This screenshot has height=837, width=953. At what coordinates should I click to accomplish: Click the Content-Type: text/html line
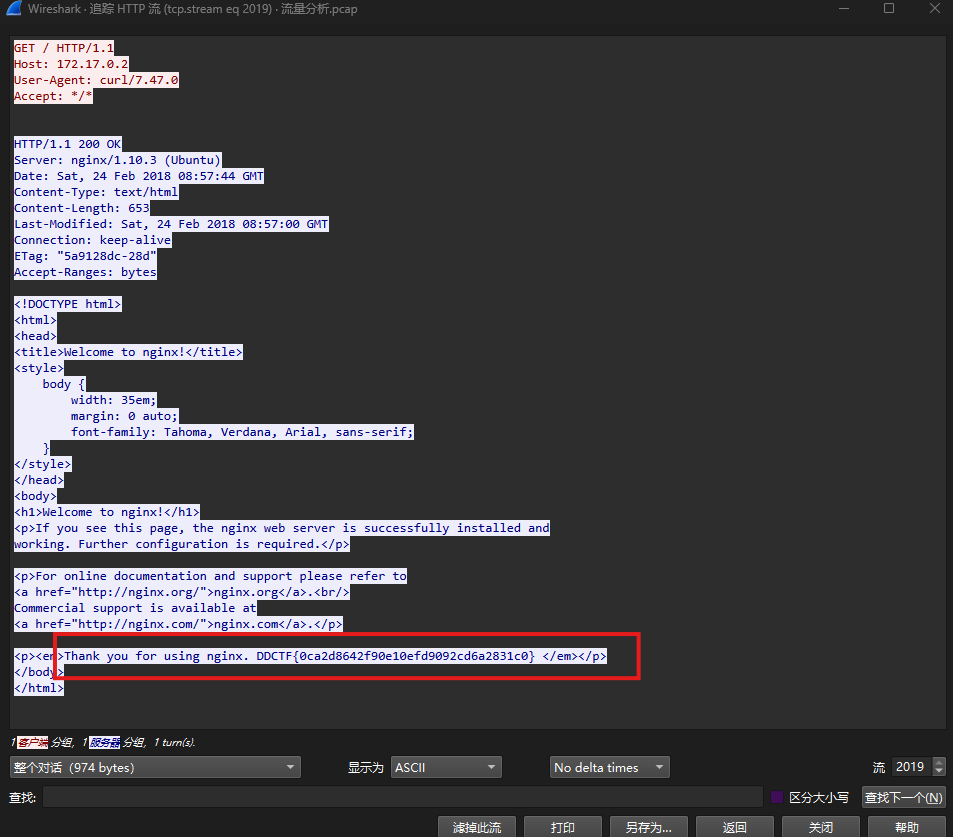(x=96, y=192)
